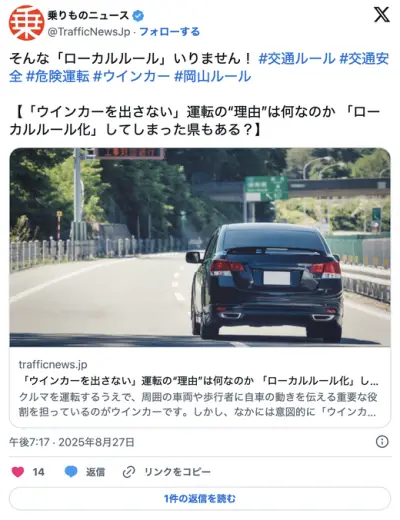The width and height of the screenshot is (400, 520).
Task: Click the 午後7:17 · 2025年8月27日 timestamp
Action: [x=72, y=442]
